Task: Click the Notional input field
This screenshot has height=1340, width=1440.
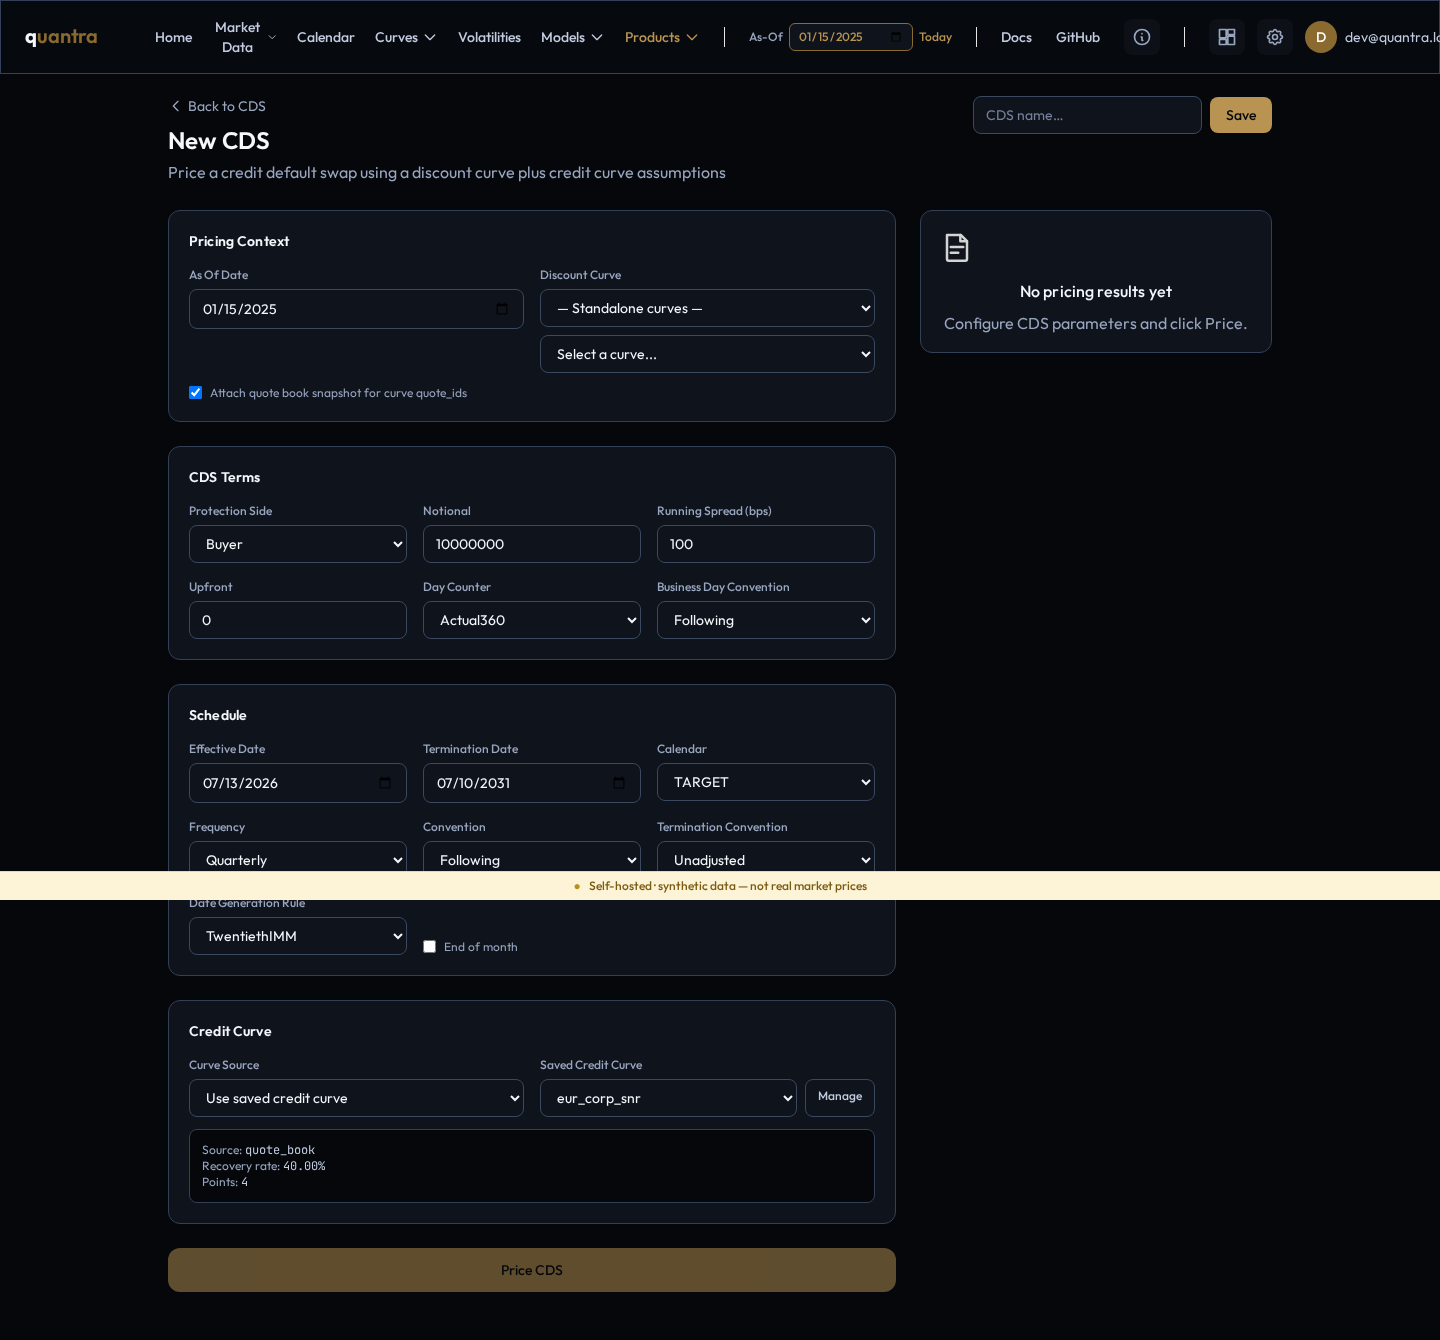Action: click(x=532, y=544)
